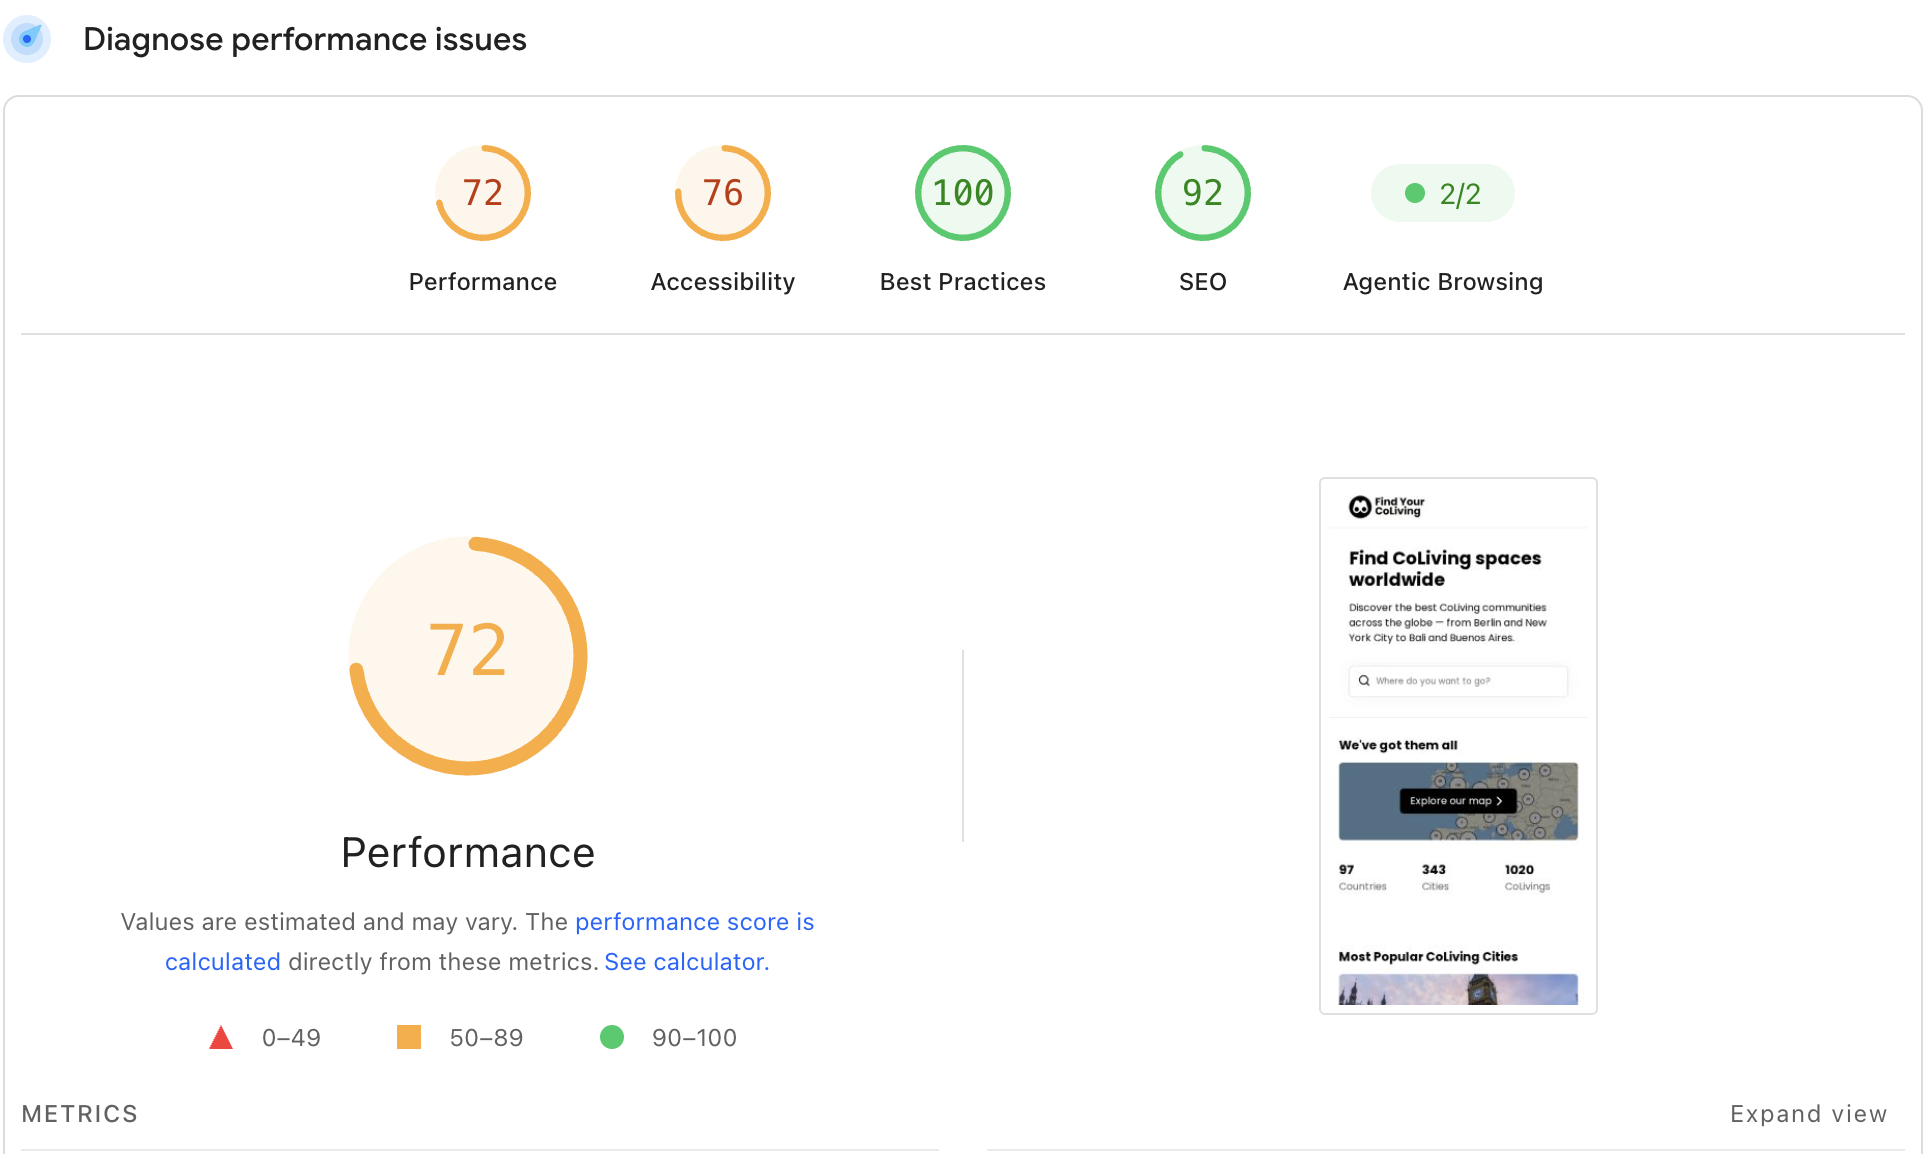Click the red triangle 0–49 legend icon

[221, 1037]
